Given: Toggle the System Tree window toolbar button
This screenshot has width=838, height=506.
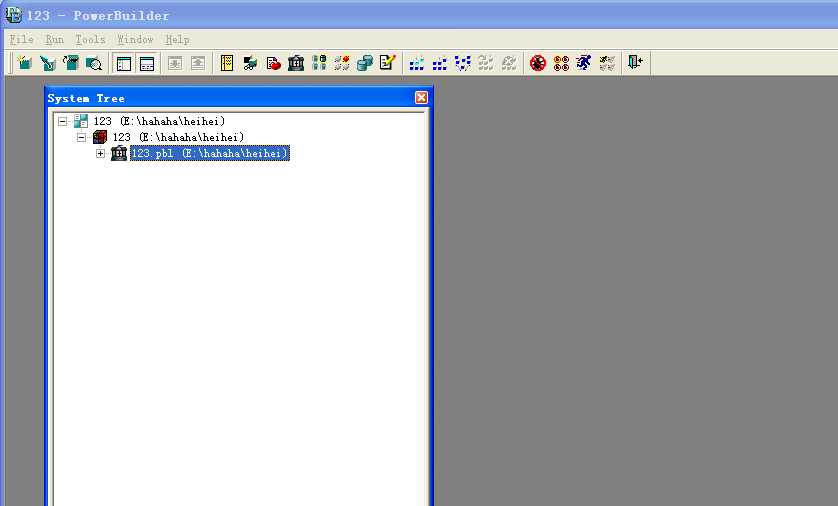Looking at the screenshot, I should point(124,64).
